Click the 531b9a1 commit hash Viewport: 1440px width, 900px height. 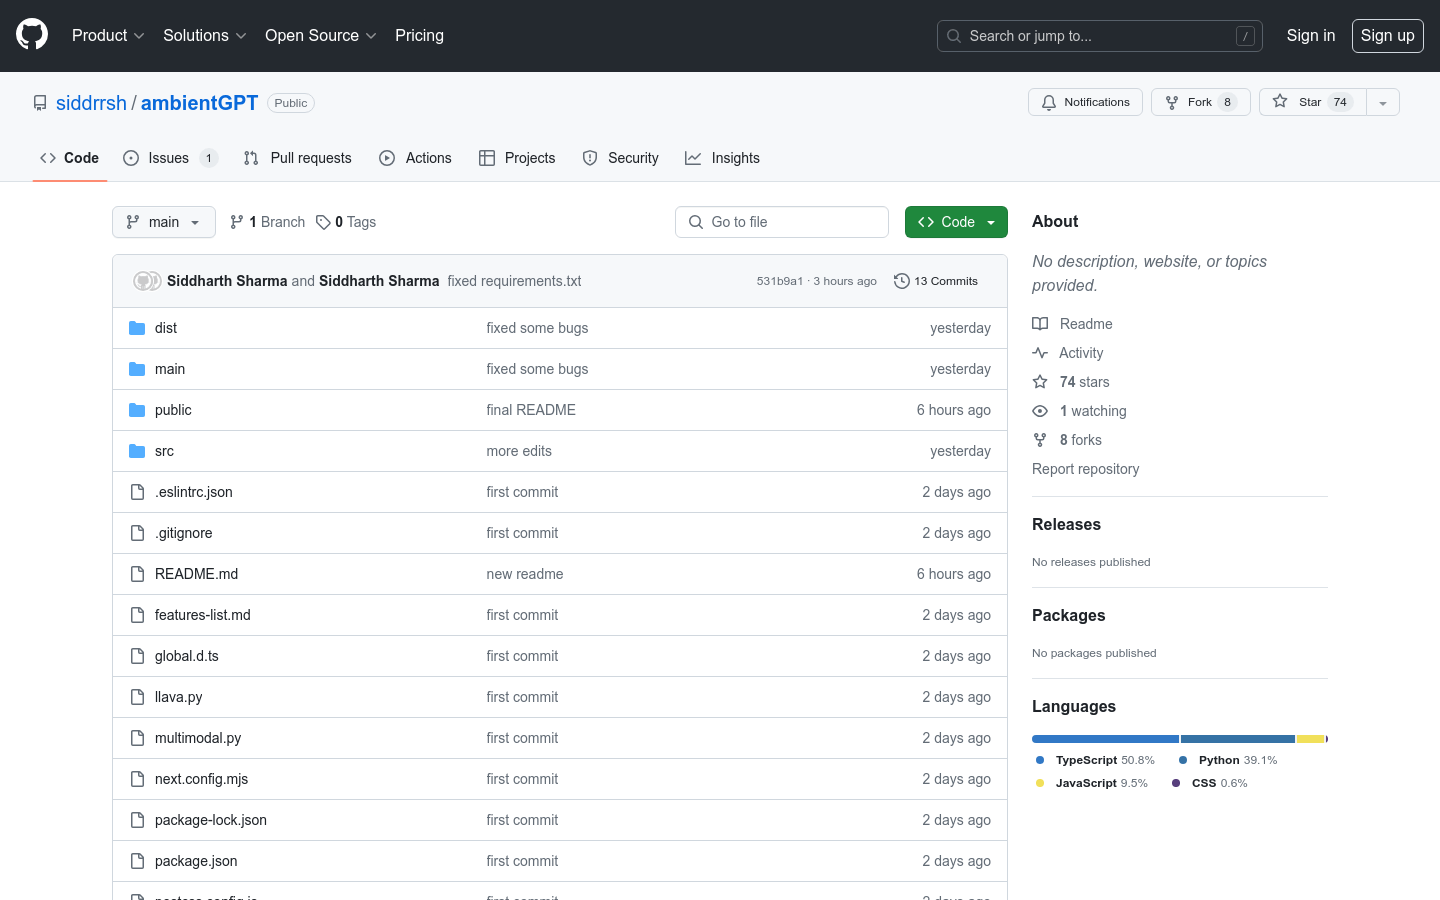tap(780, 281)
